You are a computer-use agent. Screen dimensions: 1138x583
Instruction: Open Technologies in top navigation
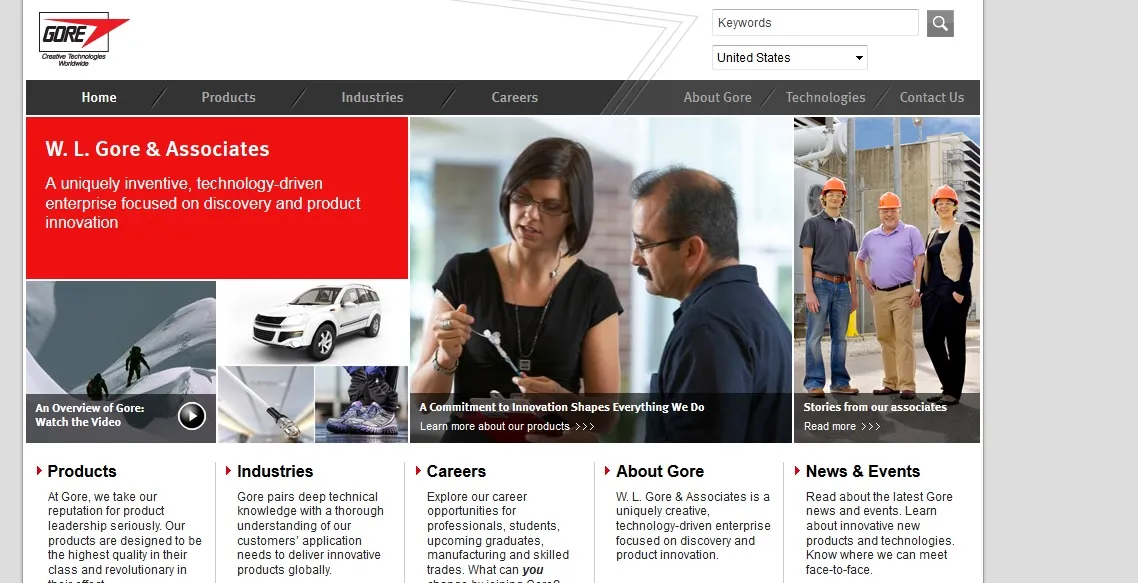point(825,97)
